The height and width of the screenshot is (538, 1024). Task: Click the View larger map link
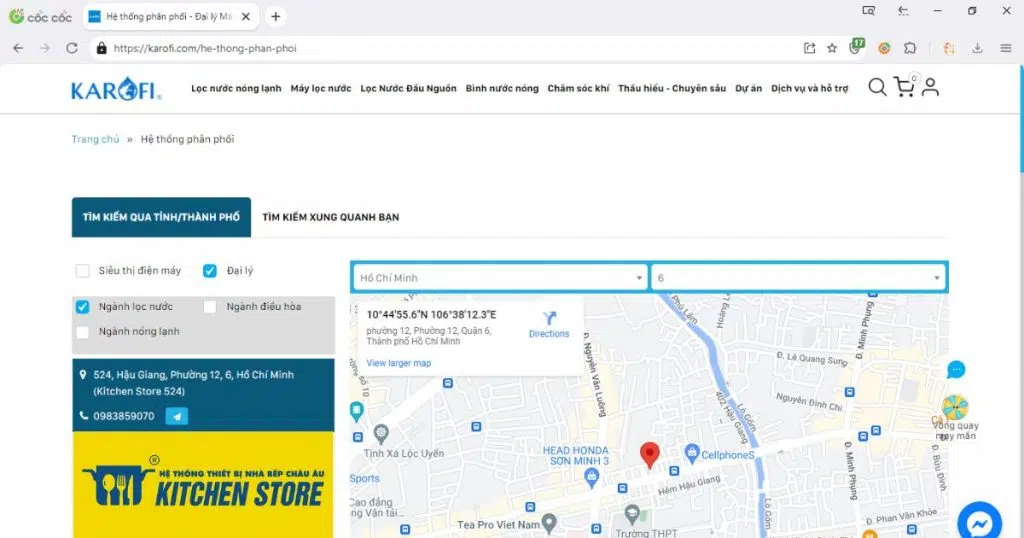click(x=399, y=363)
